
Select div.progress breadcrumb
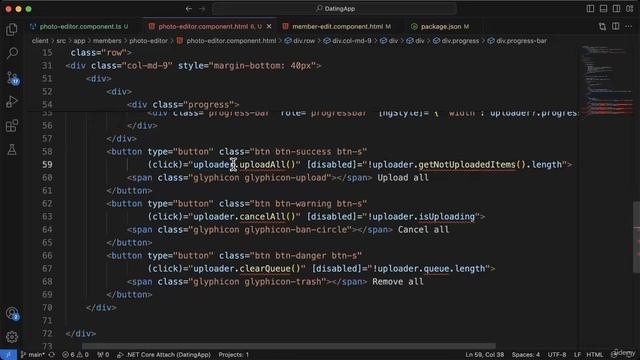click(456, 41)
